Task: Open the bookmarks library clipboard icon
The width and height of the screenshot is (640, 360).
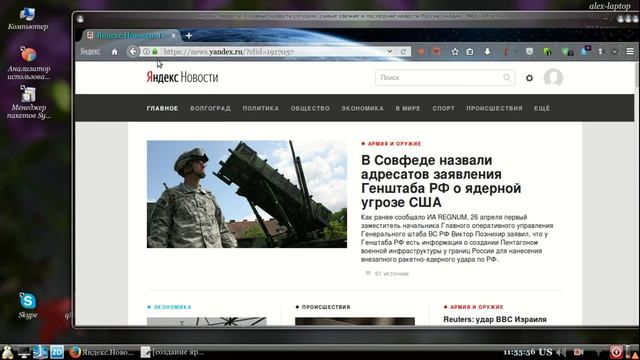Action: point(470,52)
